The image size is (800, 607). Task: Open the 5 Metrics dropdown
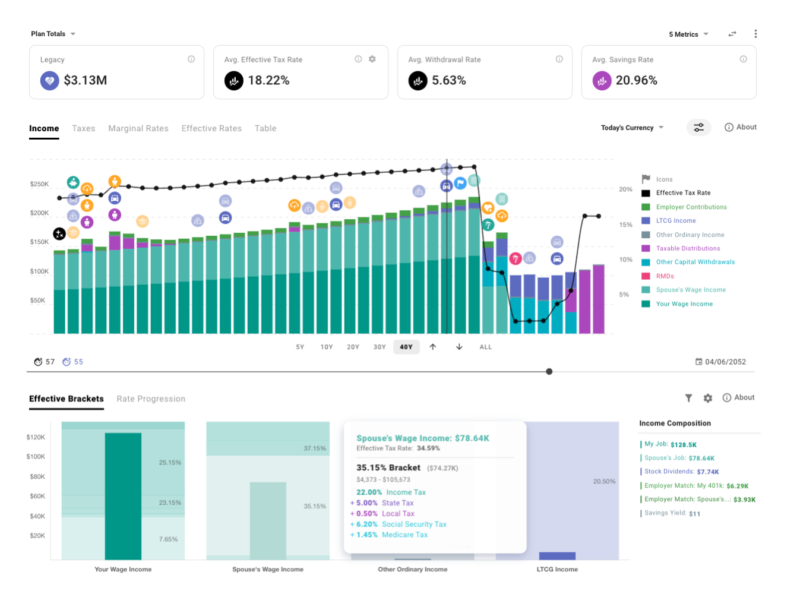(688, 34)
